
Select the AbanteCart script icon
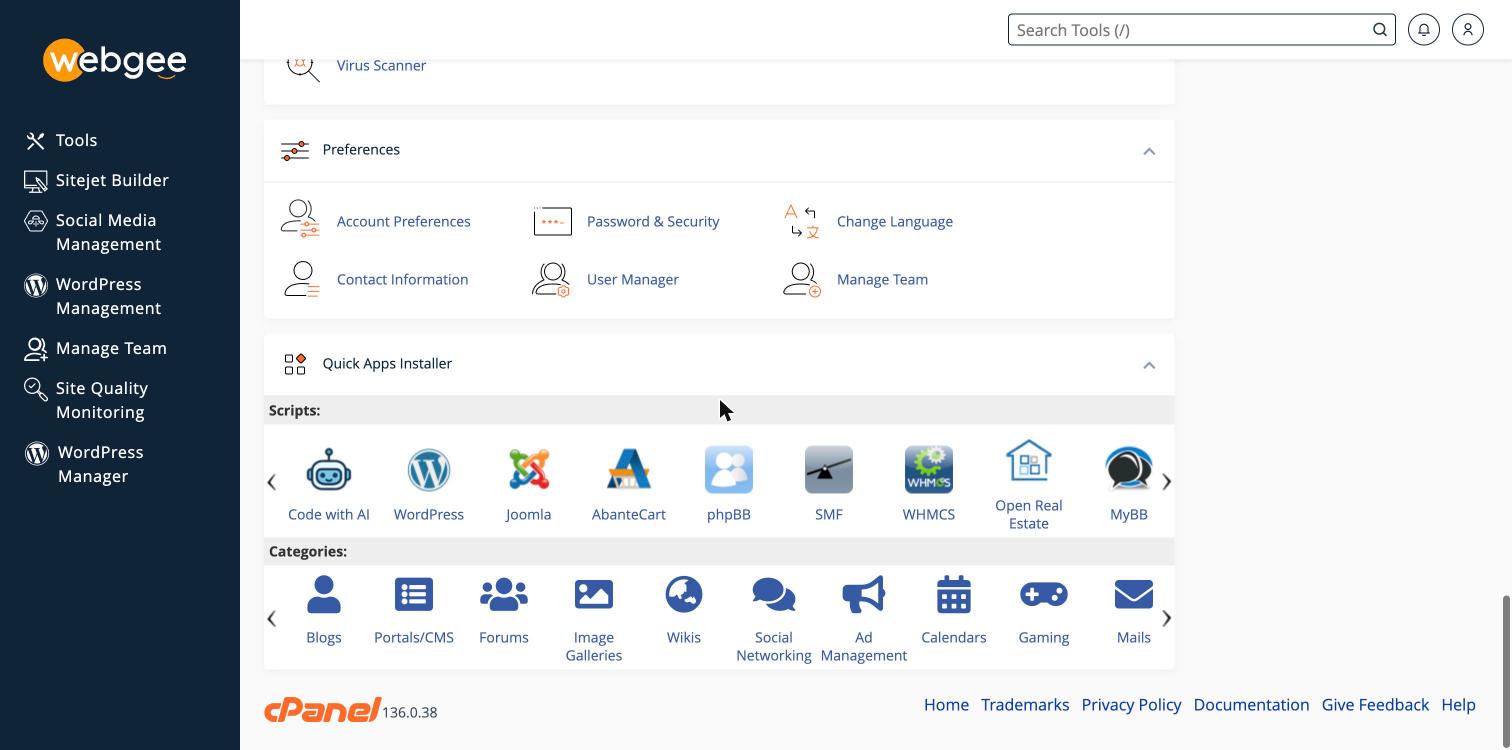[x=629, y=469]
